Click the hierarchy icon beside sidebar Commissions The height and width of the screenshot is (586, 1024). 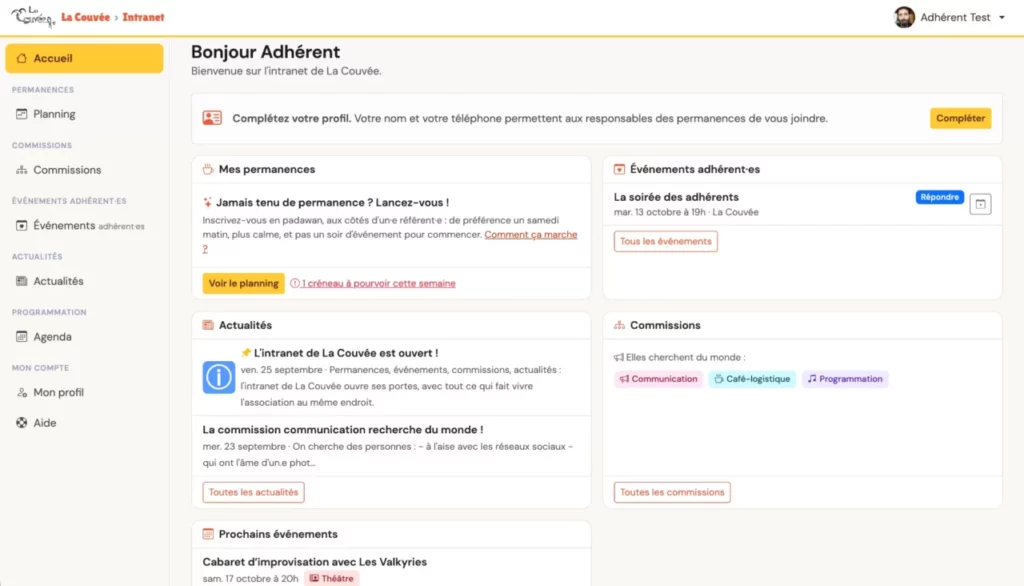pyautogui.click(x=22, y=170)
